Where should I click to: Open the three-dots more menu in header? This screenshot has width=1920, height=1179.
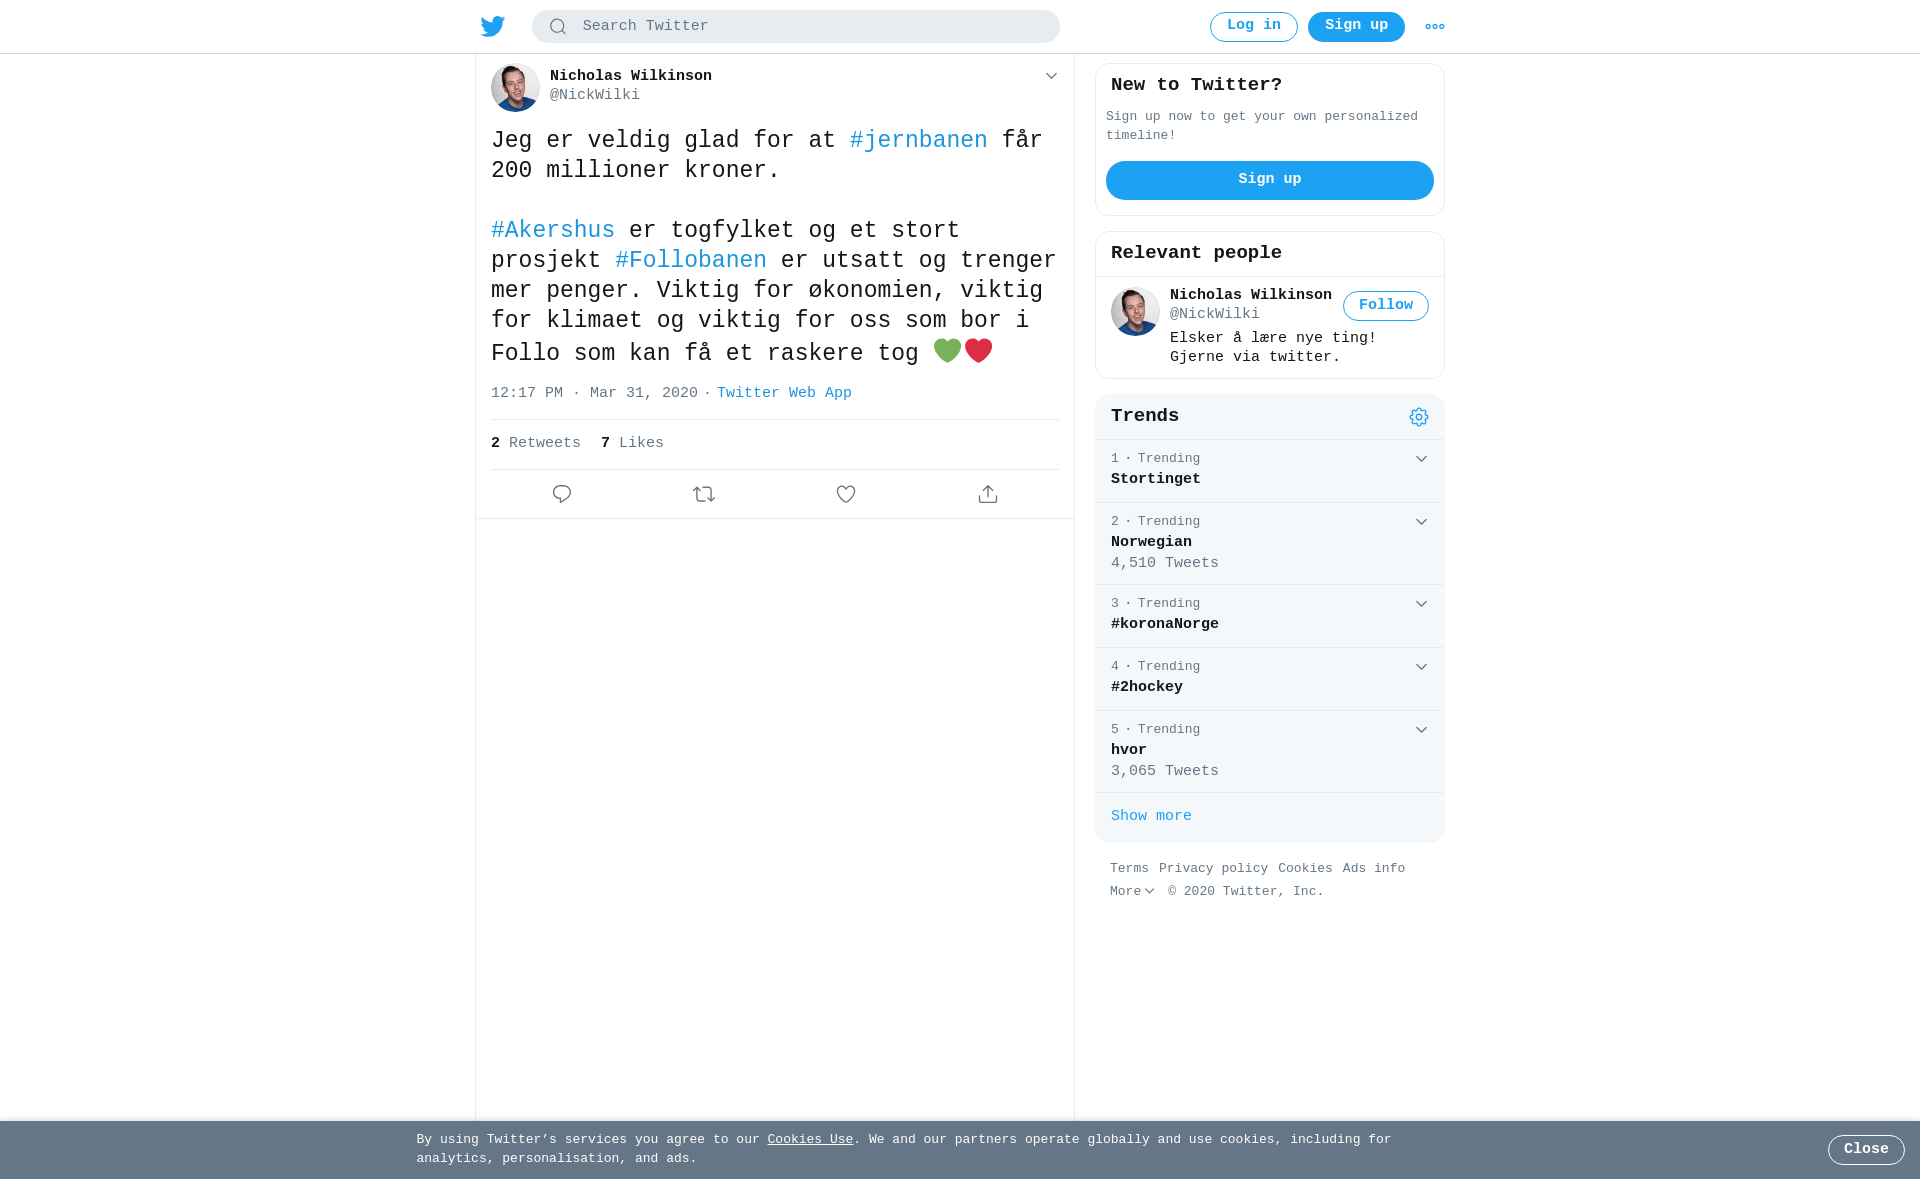[x=1435, y=27]
